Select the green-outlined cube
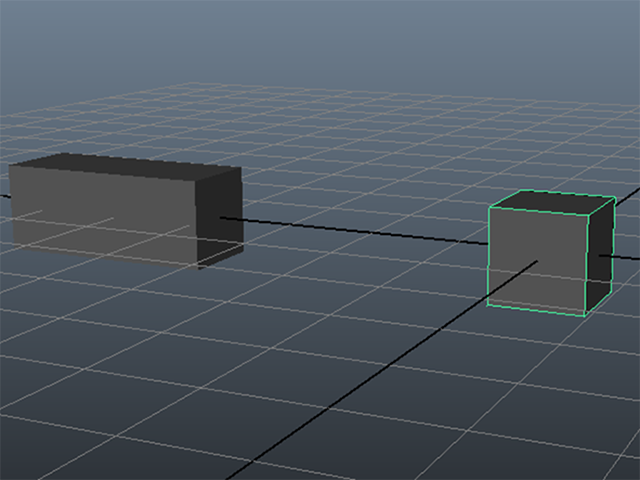 [551, 253]
